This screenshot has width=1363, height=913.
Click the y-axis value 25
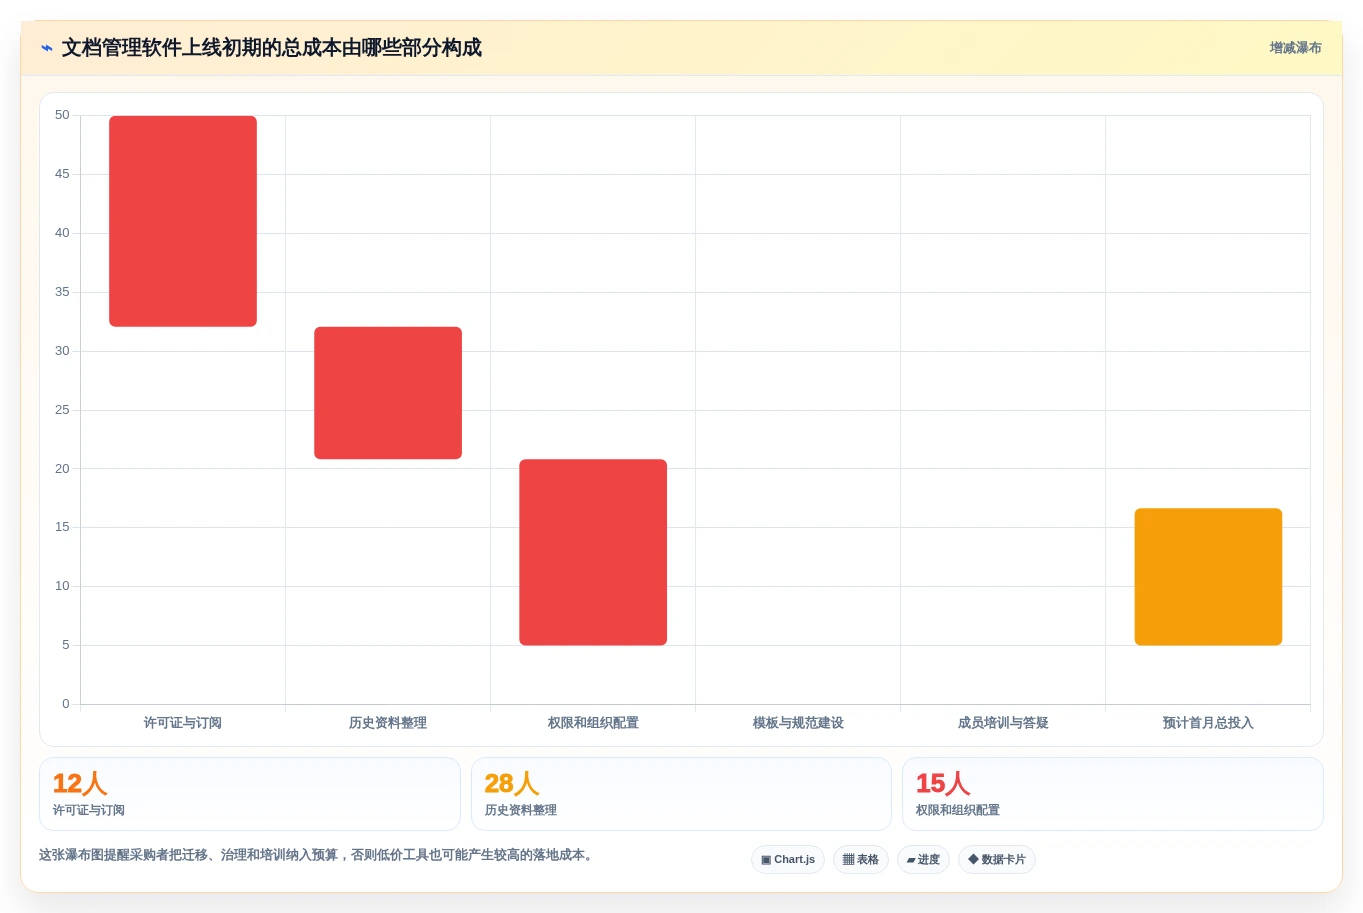coord(62,410)
